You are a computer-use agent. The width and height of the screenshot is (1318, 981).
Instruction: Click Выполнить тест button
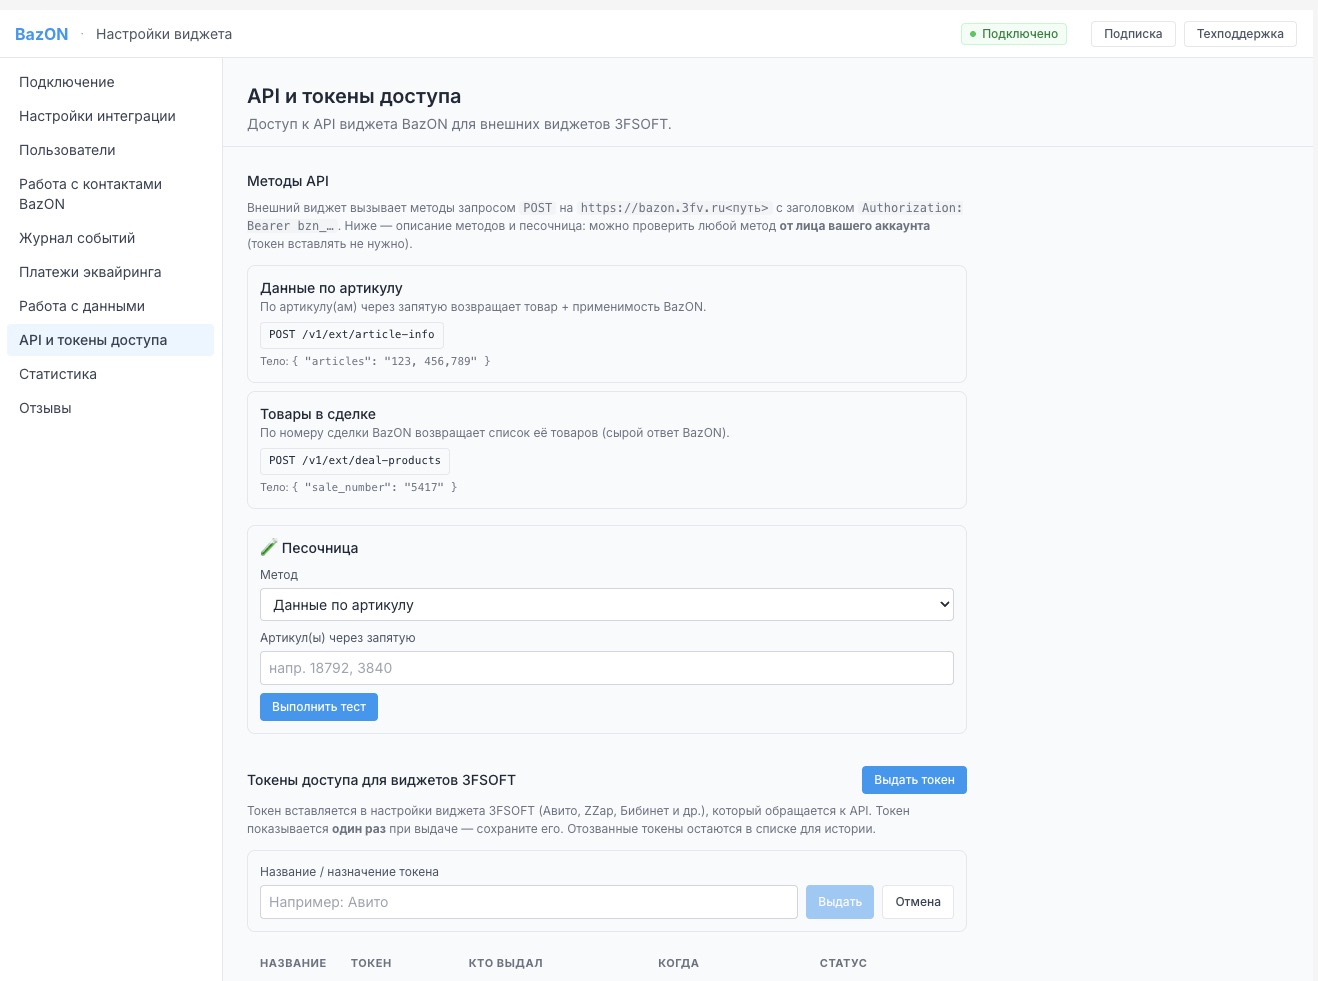point(319,707)
